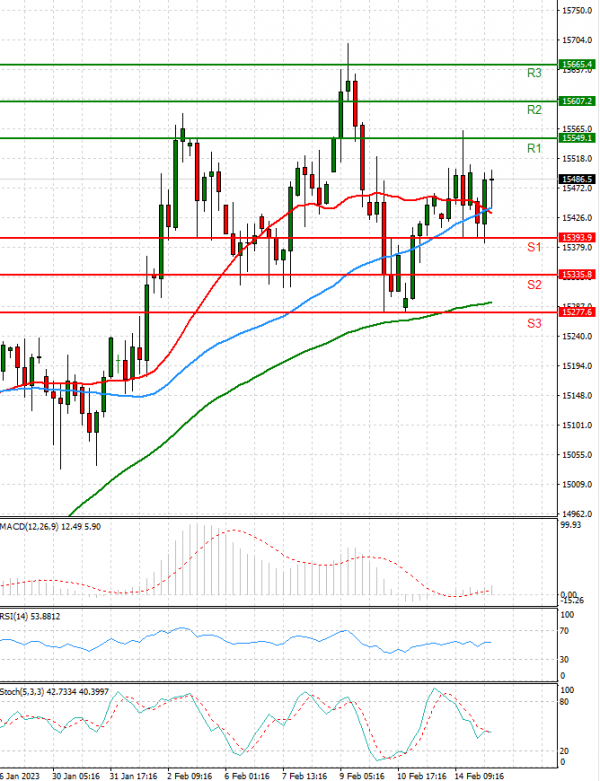Click the R3 resistance label

tap(534, 73)
